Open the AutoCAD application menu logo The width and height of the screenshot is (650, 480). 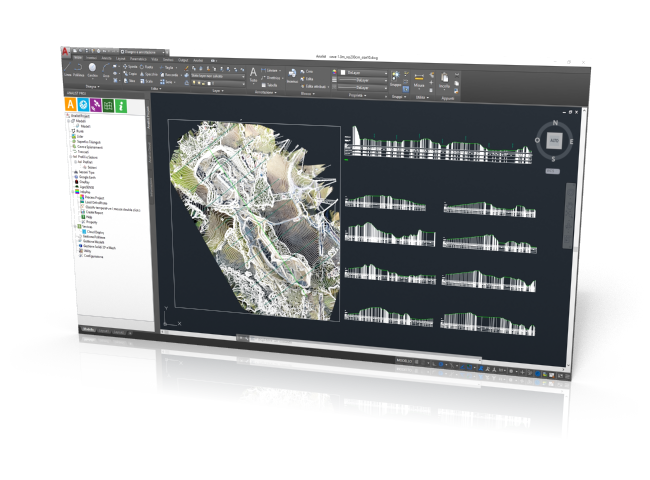[x=65, y=51]
